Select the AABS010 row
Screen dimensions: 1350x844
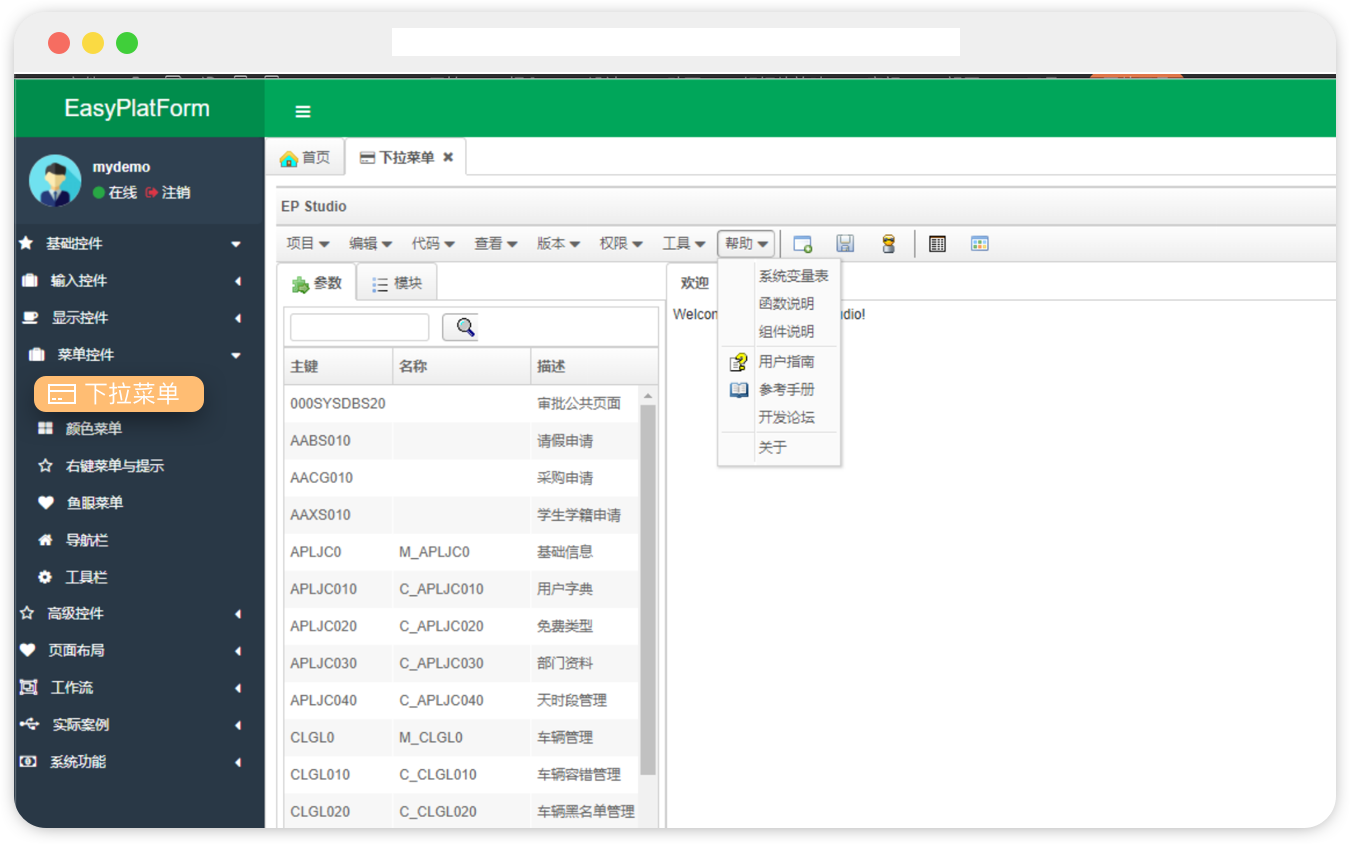coord(461,441)
